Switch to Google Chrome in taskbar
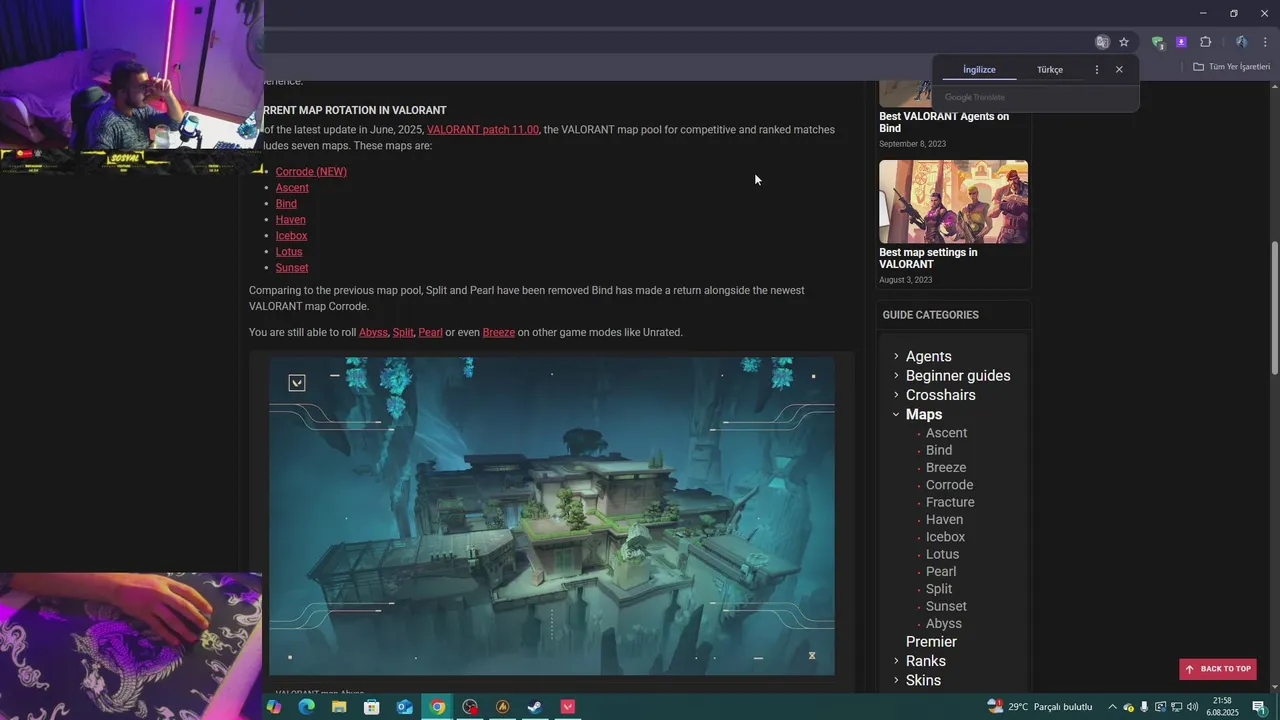This screenshot has height=720, width=1280. pos(437,707)
